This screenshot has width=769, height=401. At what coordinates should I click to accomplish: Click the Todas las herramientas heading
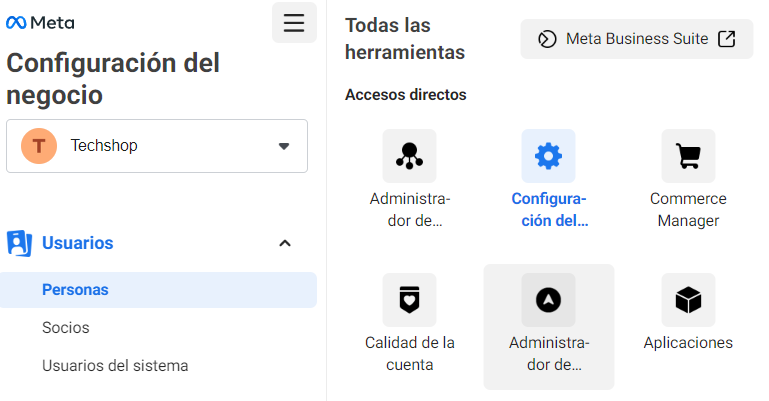(405, 39)
